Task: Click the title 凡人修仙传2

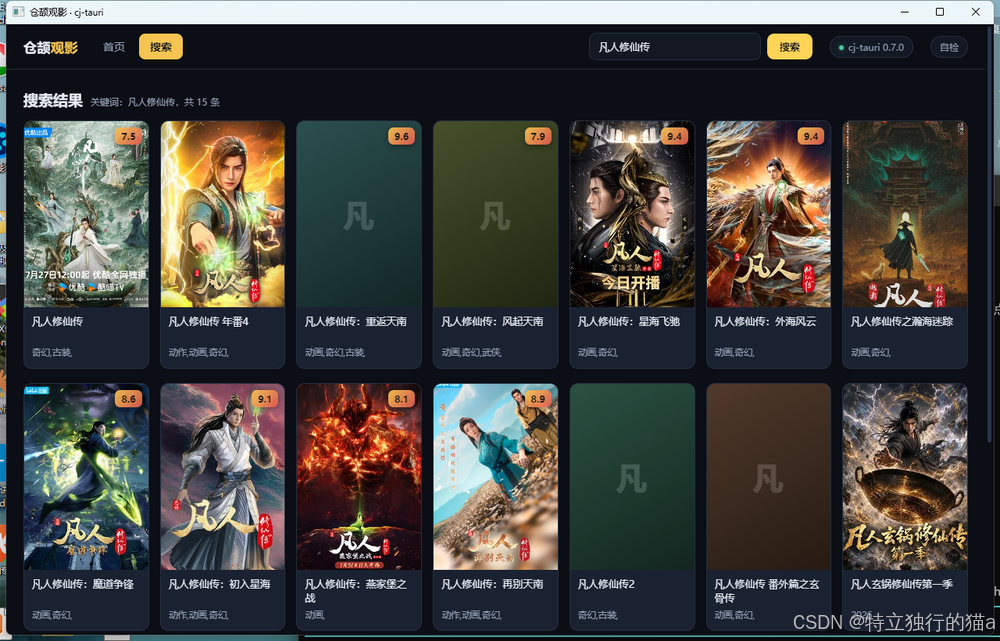Action: pos(607,585)
